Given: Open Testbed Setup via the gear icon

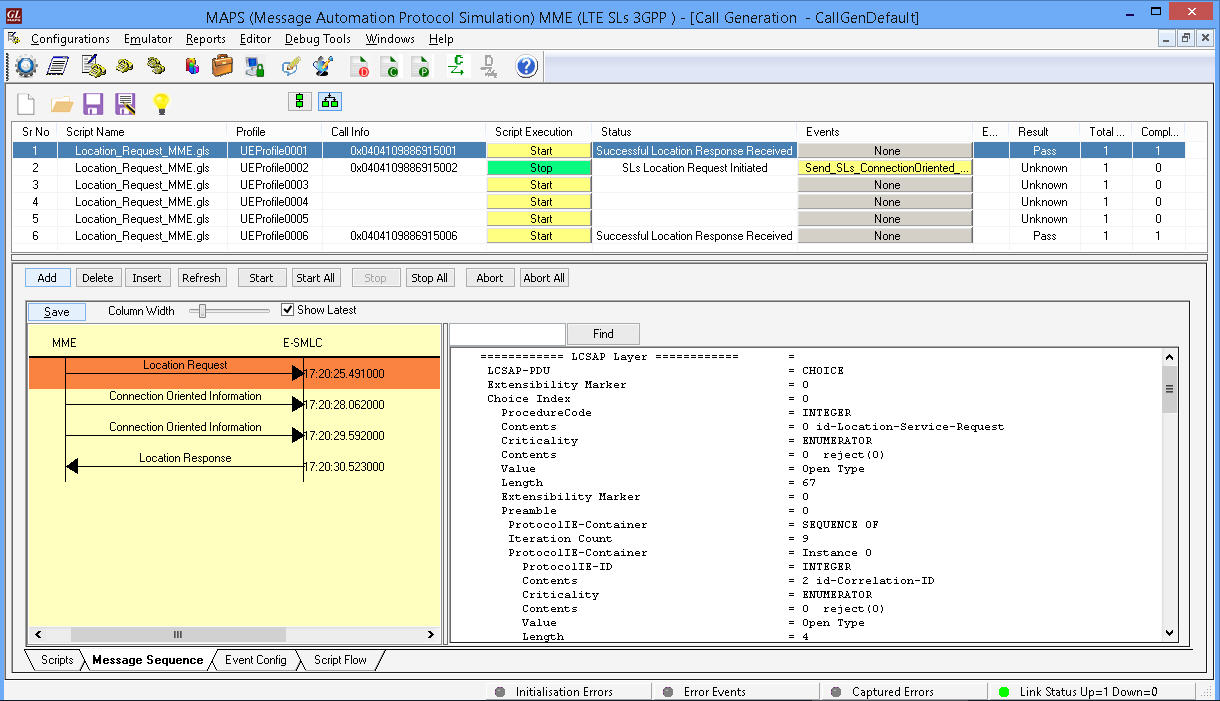Looking at the screenshot, I should point(26,66).
